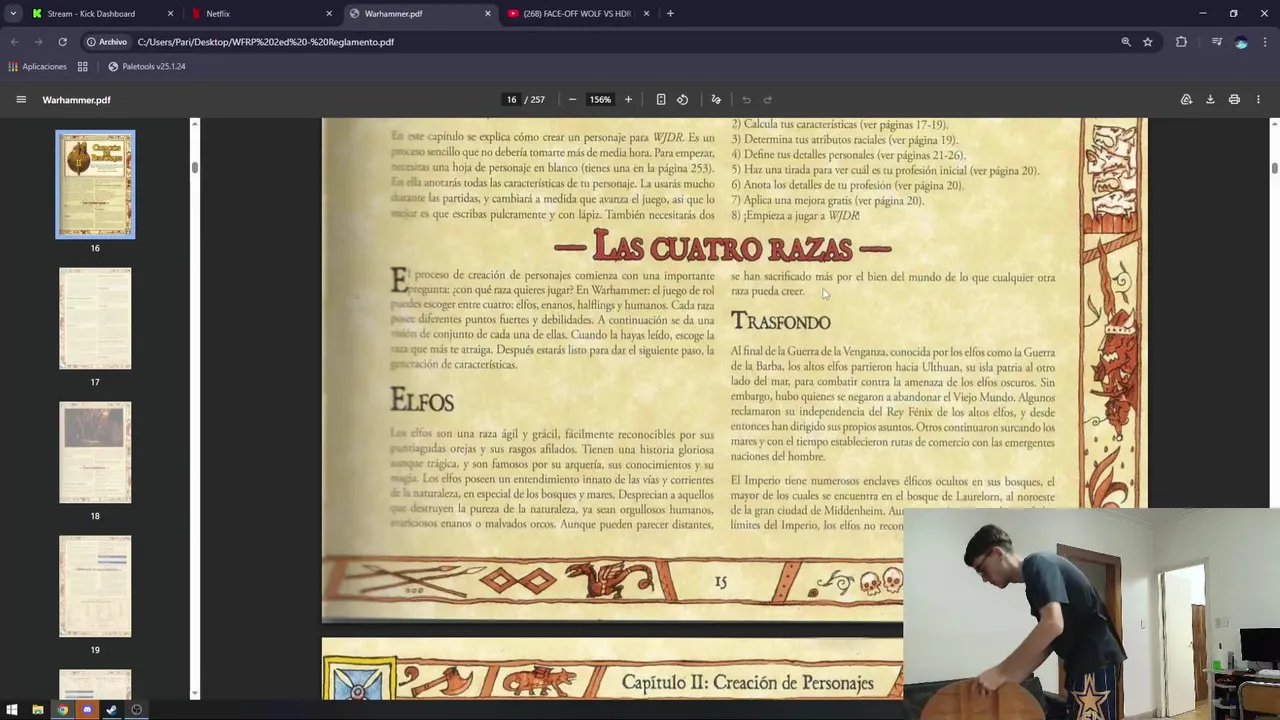Click the Archivo site info chip
The width and height of the screenshot is (1280, 720).
point(107,42)
